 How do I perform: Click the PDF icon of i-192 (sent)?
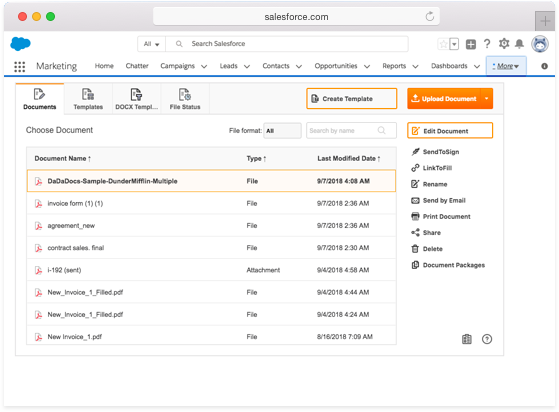pos(39,271)
